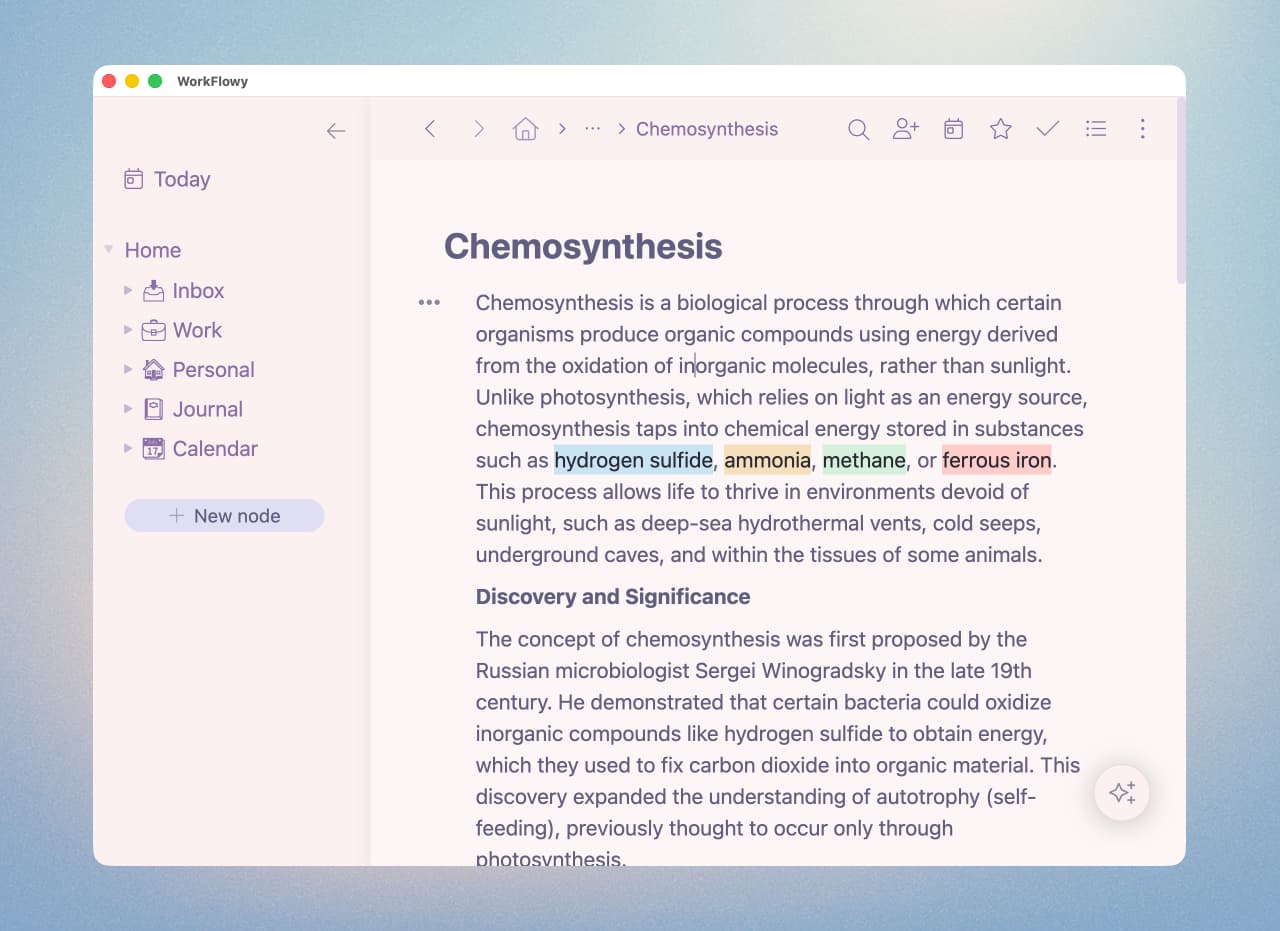Open the paragraph's three-dot bullet menu

coord(429,302)
